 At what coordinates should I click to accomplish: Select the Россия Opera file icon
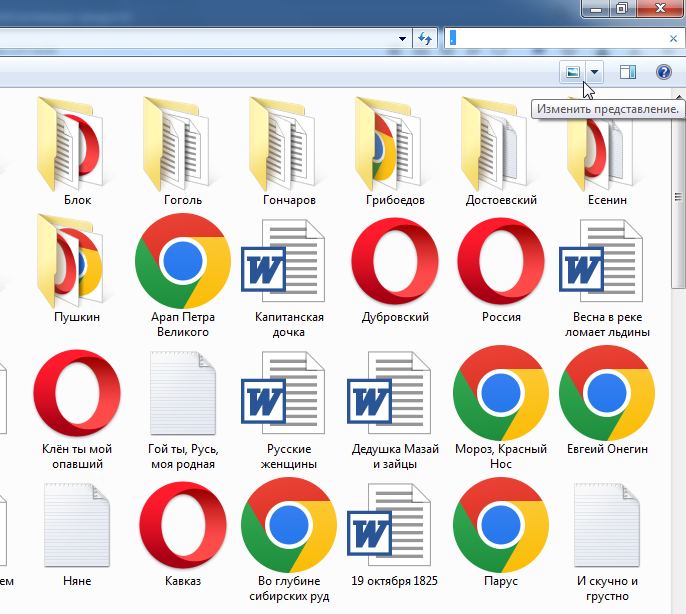click(501, 261)
